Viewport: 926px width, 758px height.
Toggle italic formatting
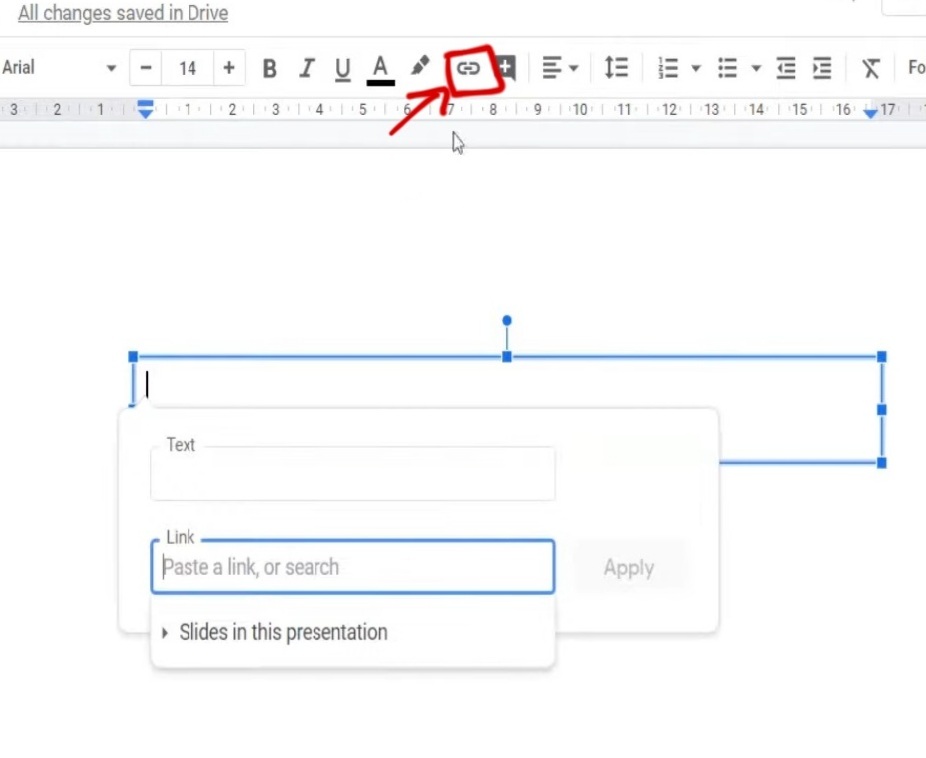[307, 68]
